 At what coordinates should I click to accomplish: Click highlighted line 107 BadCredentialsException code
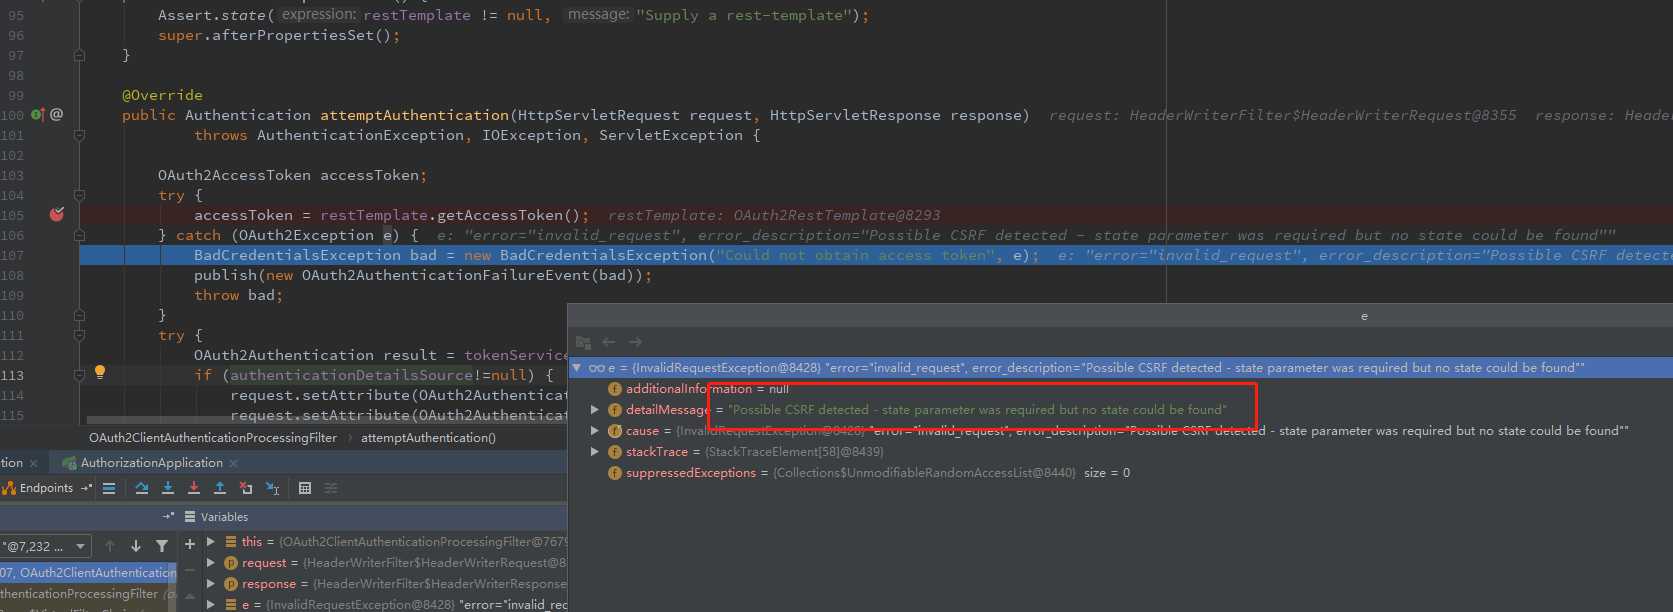(x=616, y=255)
